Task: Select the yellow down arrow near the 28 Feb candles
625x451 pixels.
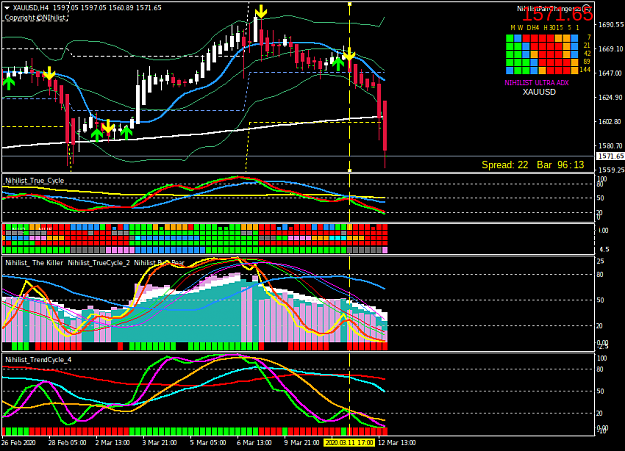Action: click(49, 73)
